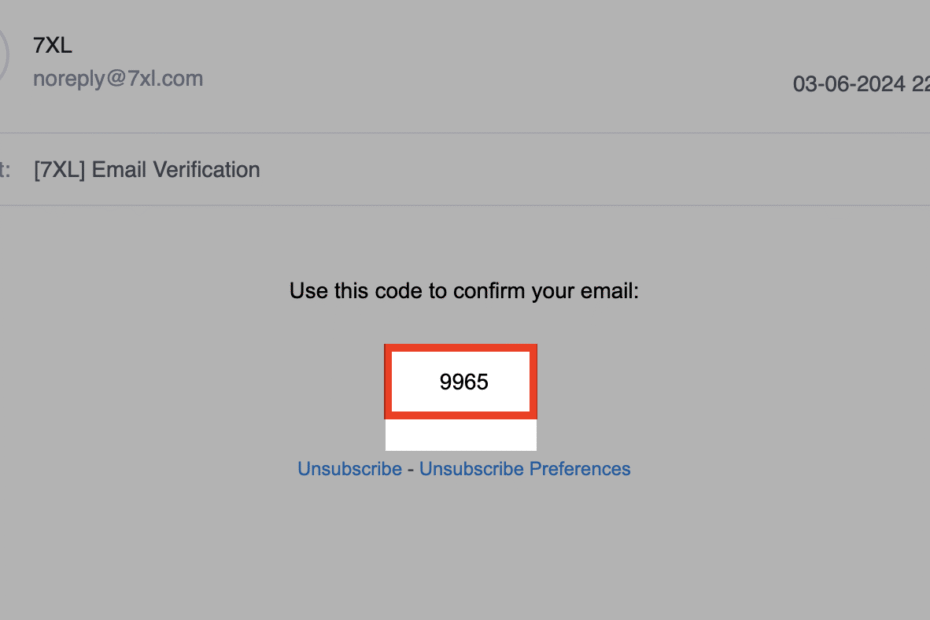
Task: Click the sender avatar circle
Action: (x=3, y=54)
